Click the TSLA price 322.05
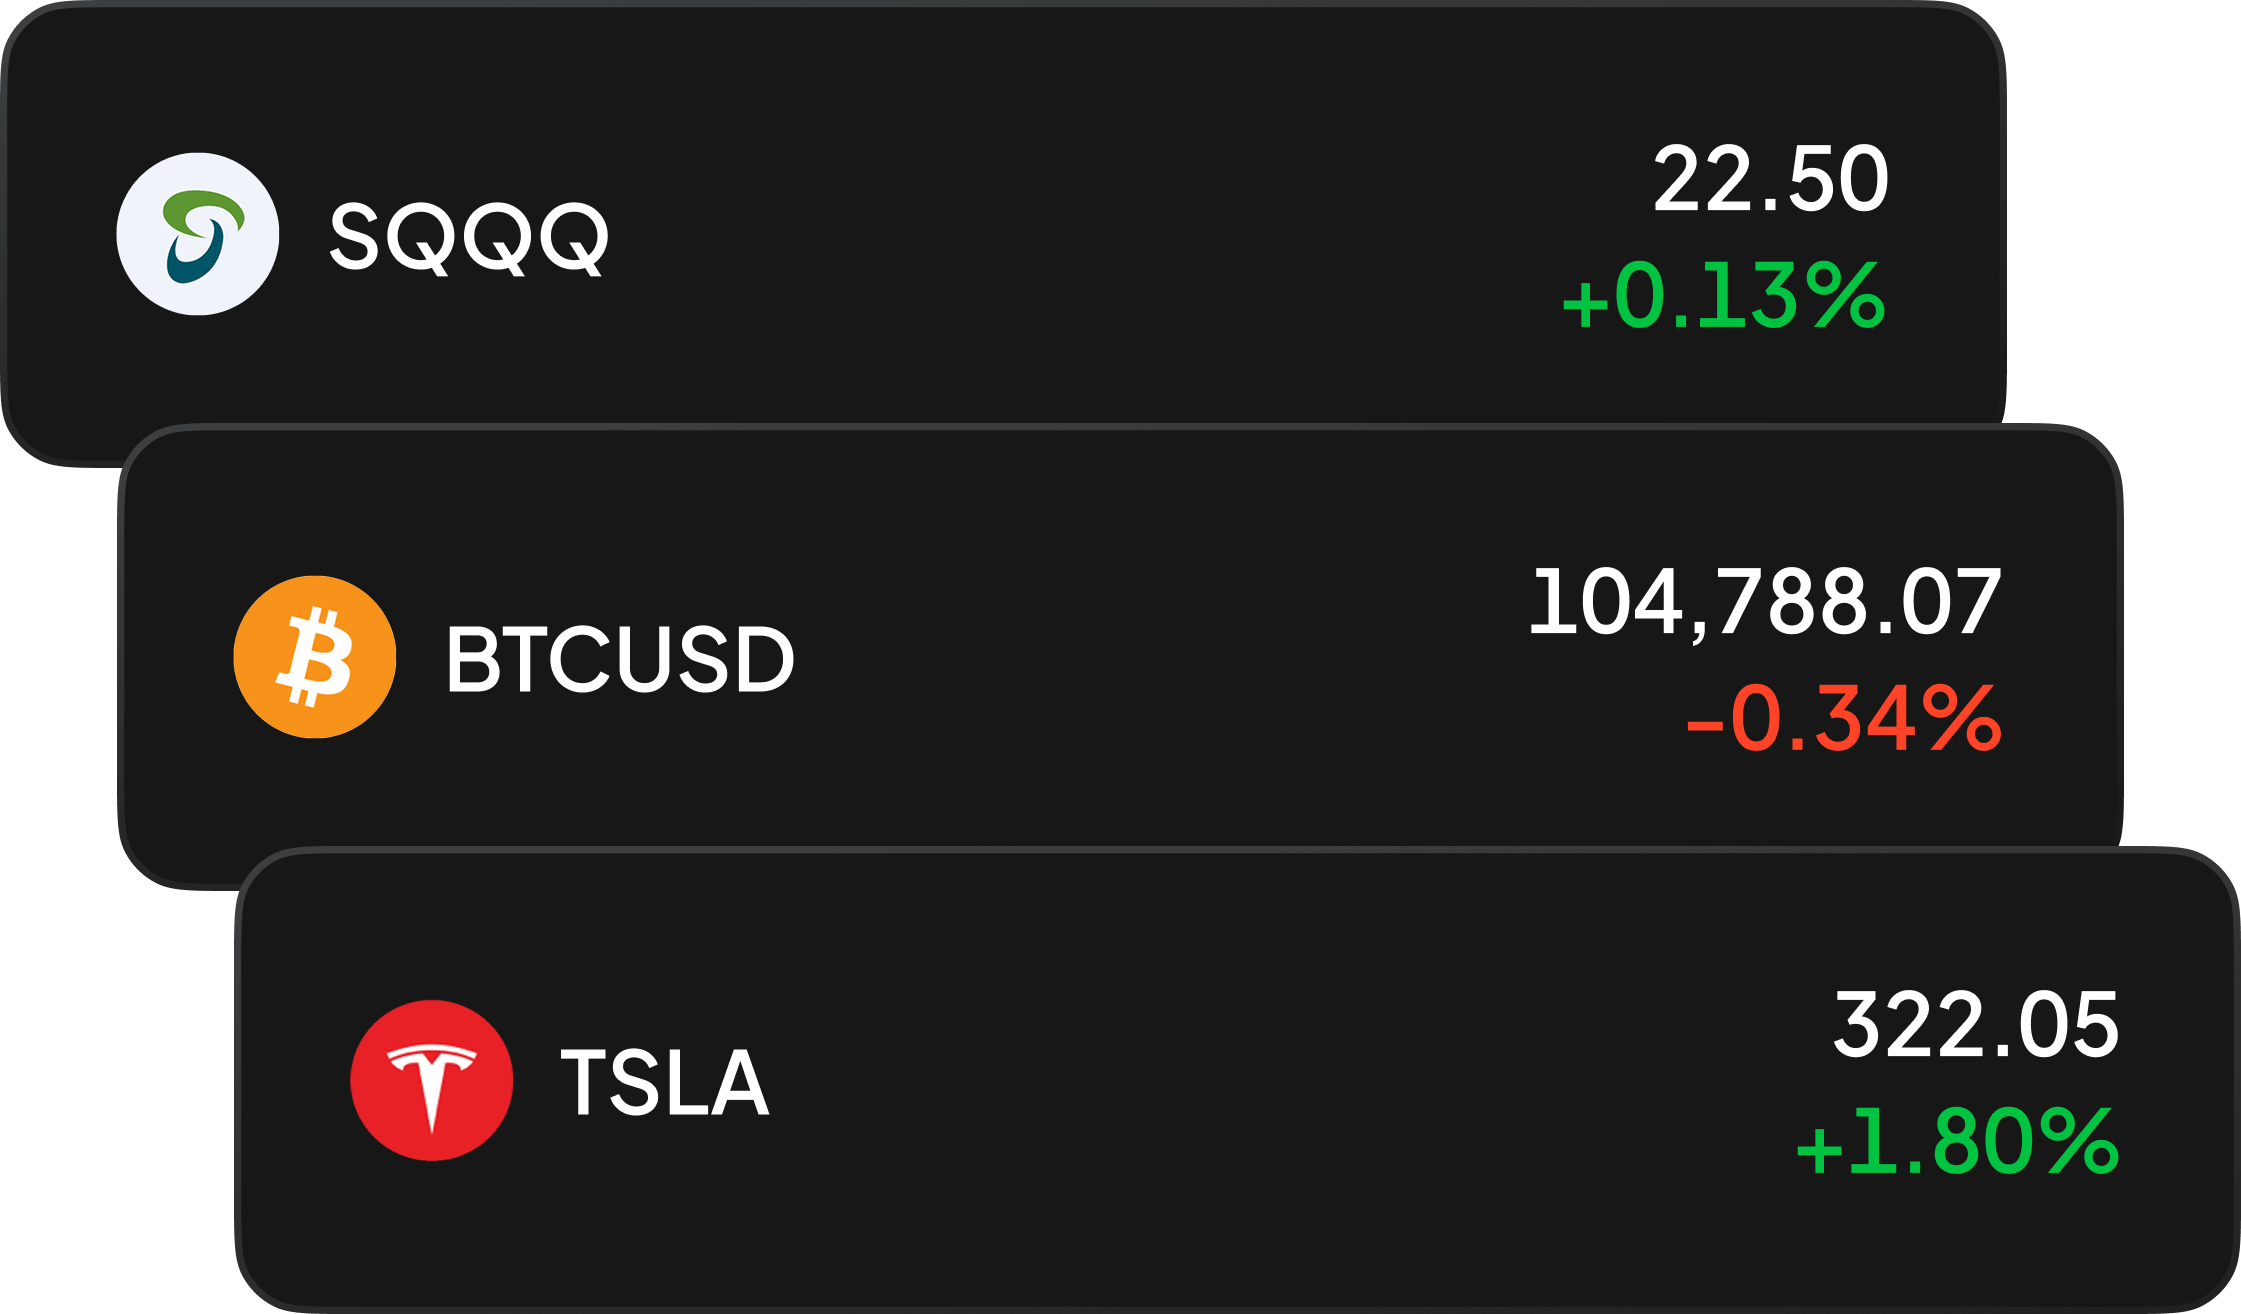 pyautogui.click(x=1975, y=1025)
